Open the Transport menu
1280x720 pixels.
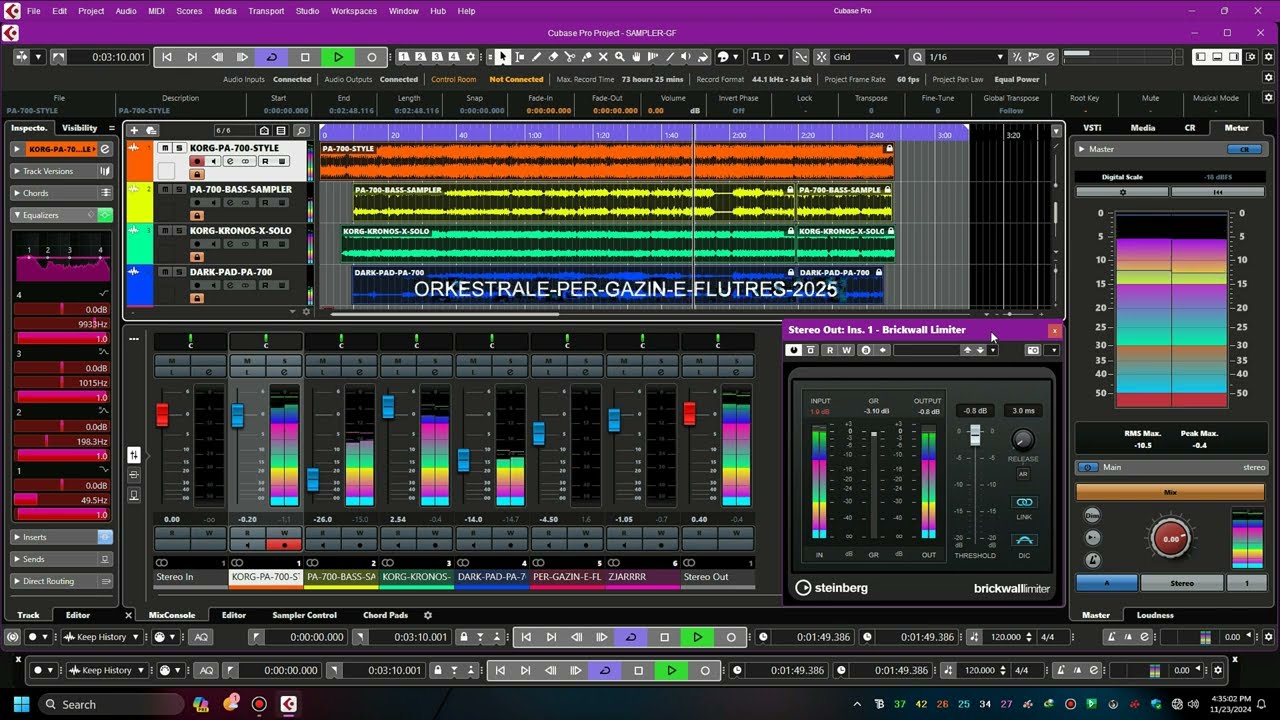point(266,11)
